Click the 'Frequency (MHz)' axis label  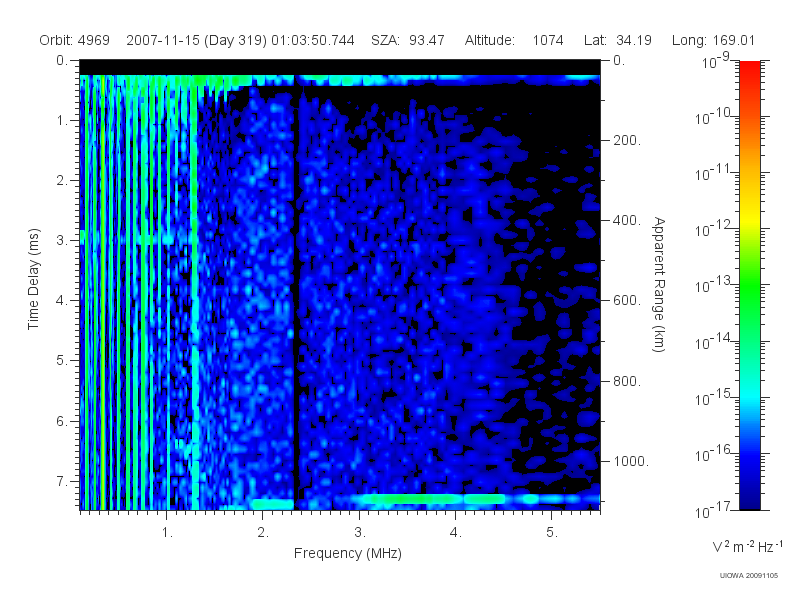pyautogui.click(x=348, y=554)
